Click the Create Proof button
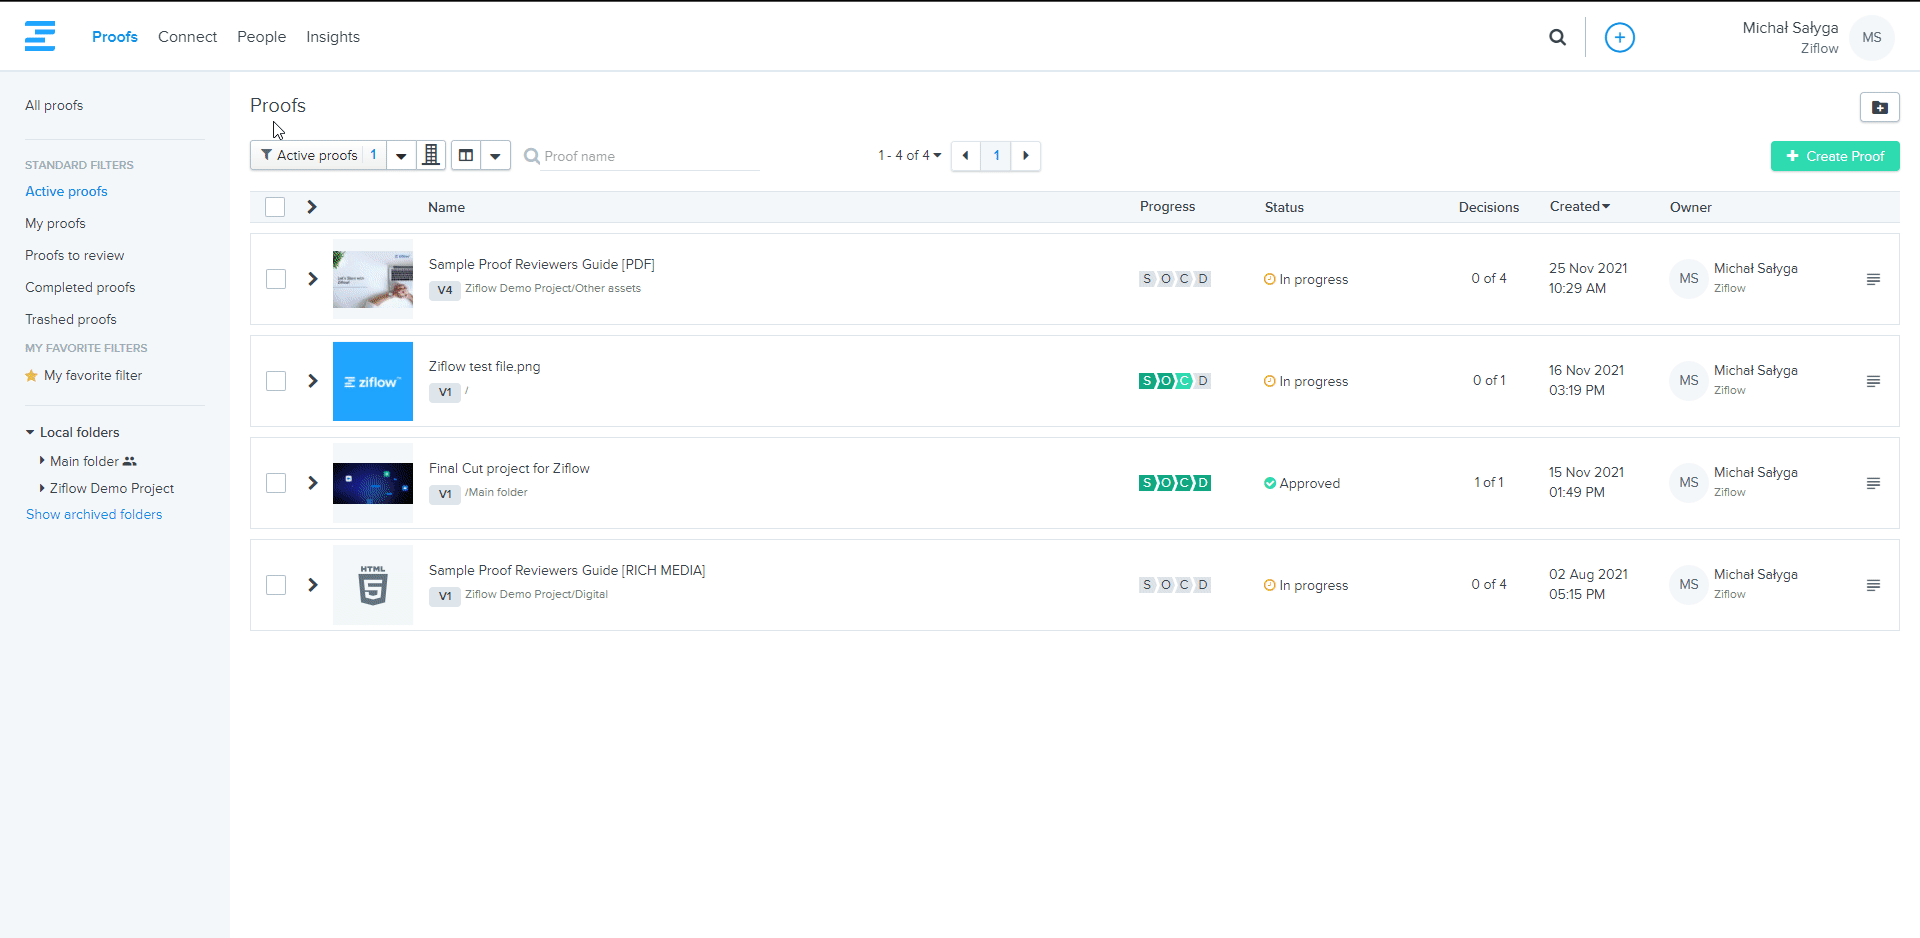The height and width of the screenshot is (938, 1920). tap(1834, 156)
